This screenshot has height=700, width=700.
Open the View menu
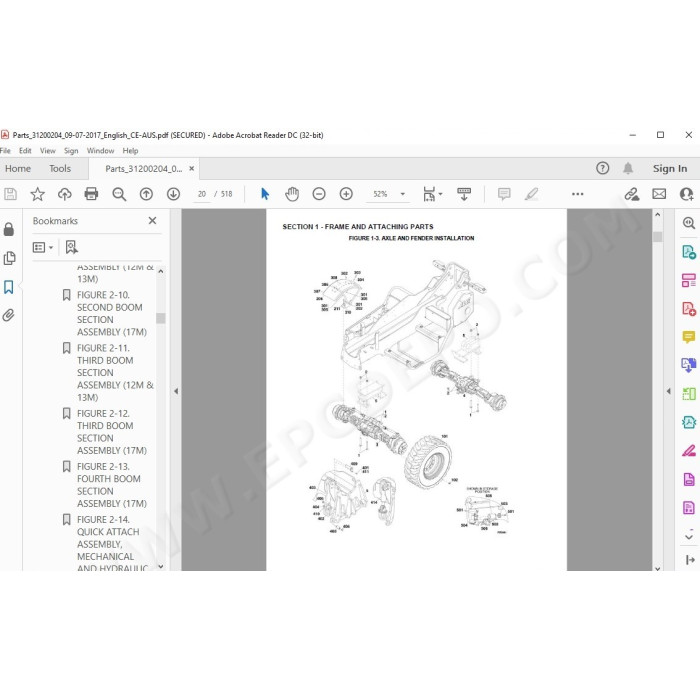47,151
